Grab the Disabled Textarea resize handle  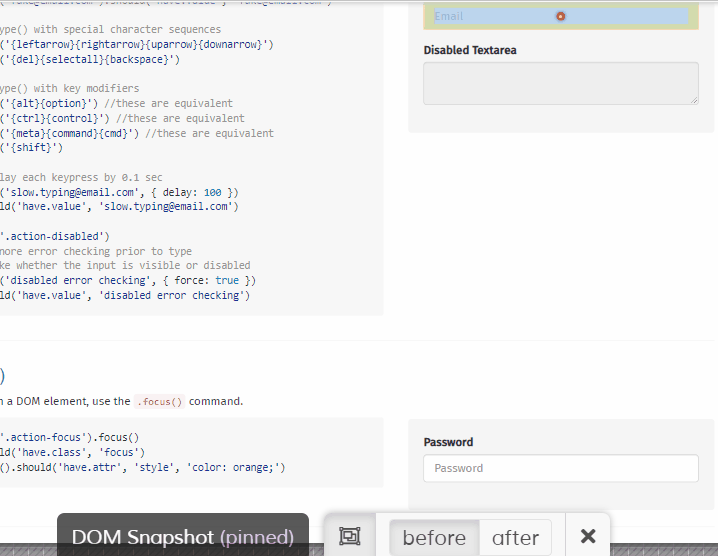[x=694, y=100]
